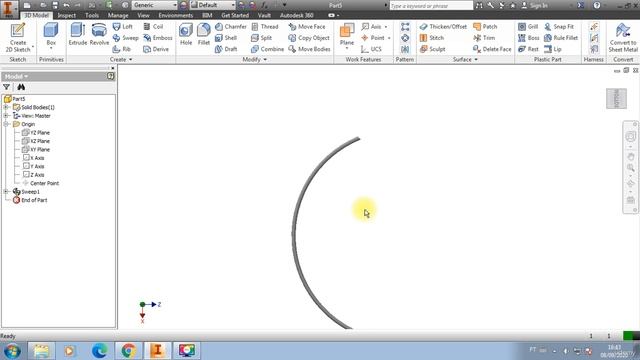Select the Snap Fit tool

[x=559, y=27]
